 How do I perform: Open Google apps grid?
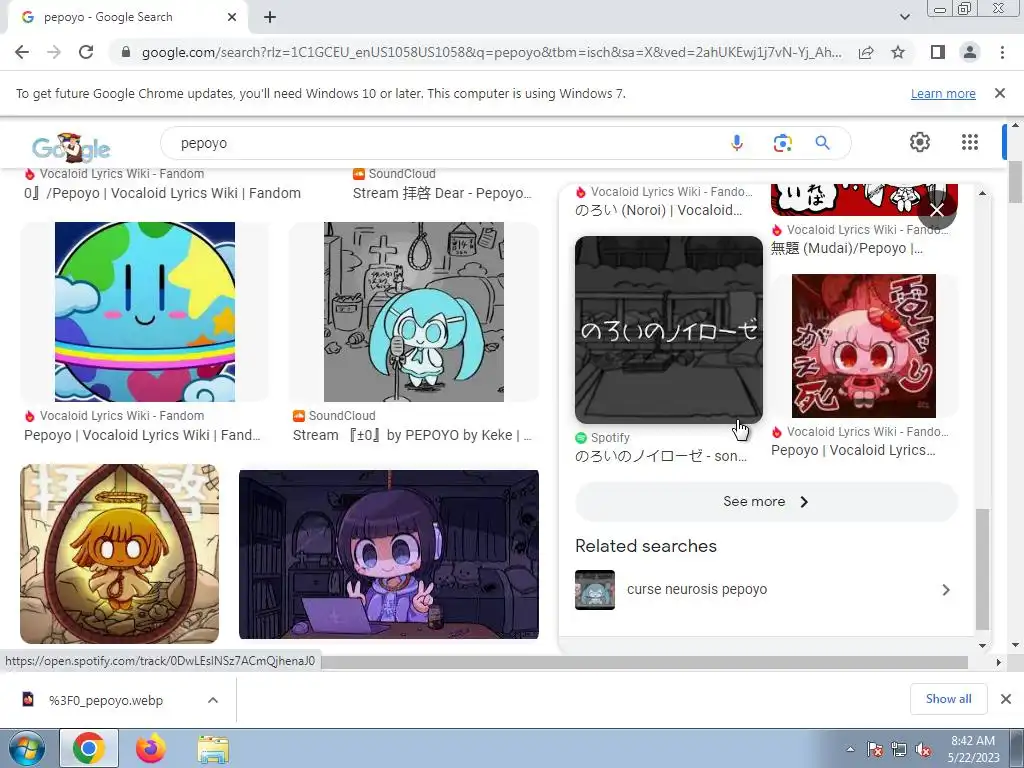click(970, 142)
